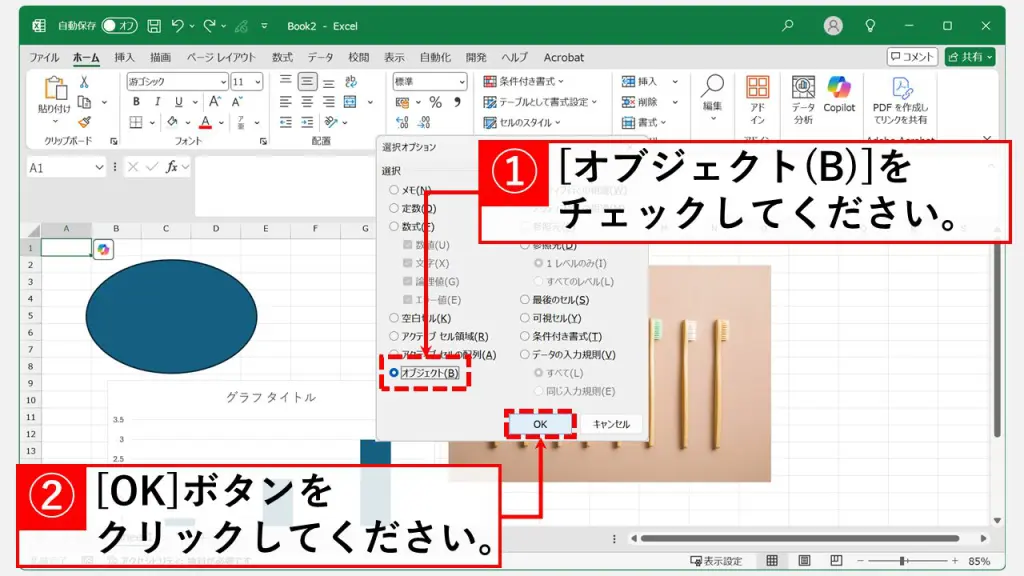The width and height of the screenshot is (1024, 576).
Task: Select the 空白セル(K) radio button
Action: 394,318
